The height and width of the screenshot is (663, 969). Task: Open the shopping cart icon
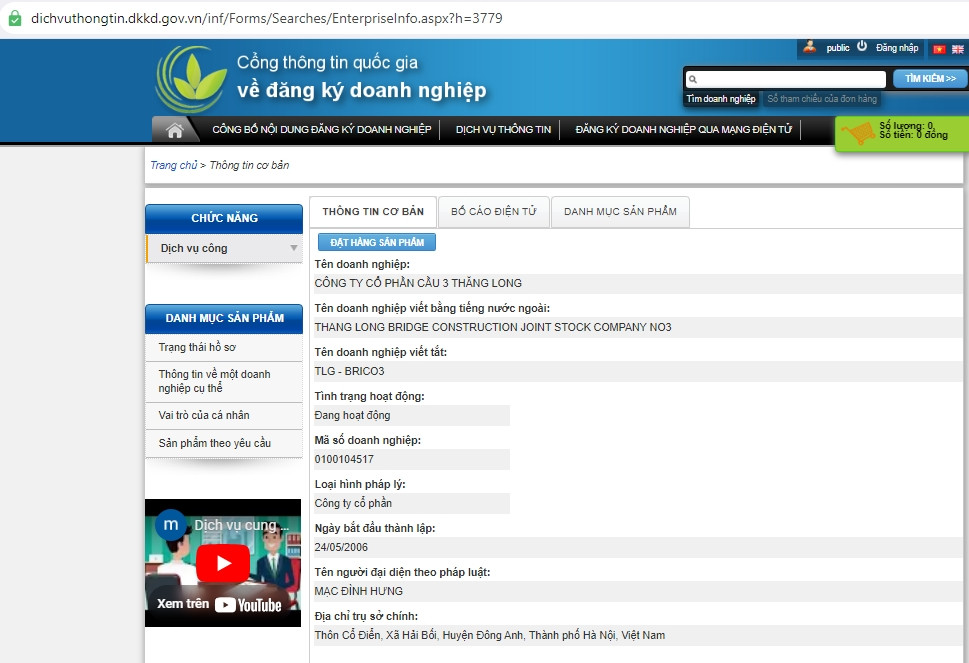[x=857, y=134]
